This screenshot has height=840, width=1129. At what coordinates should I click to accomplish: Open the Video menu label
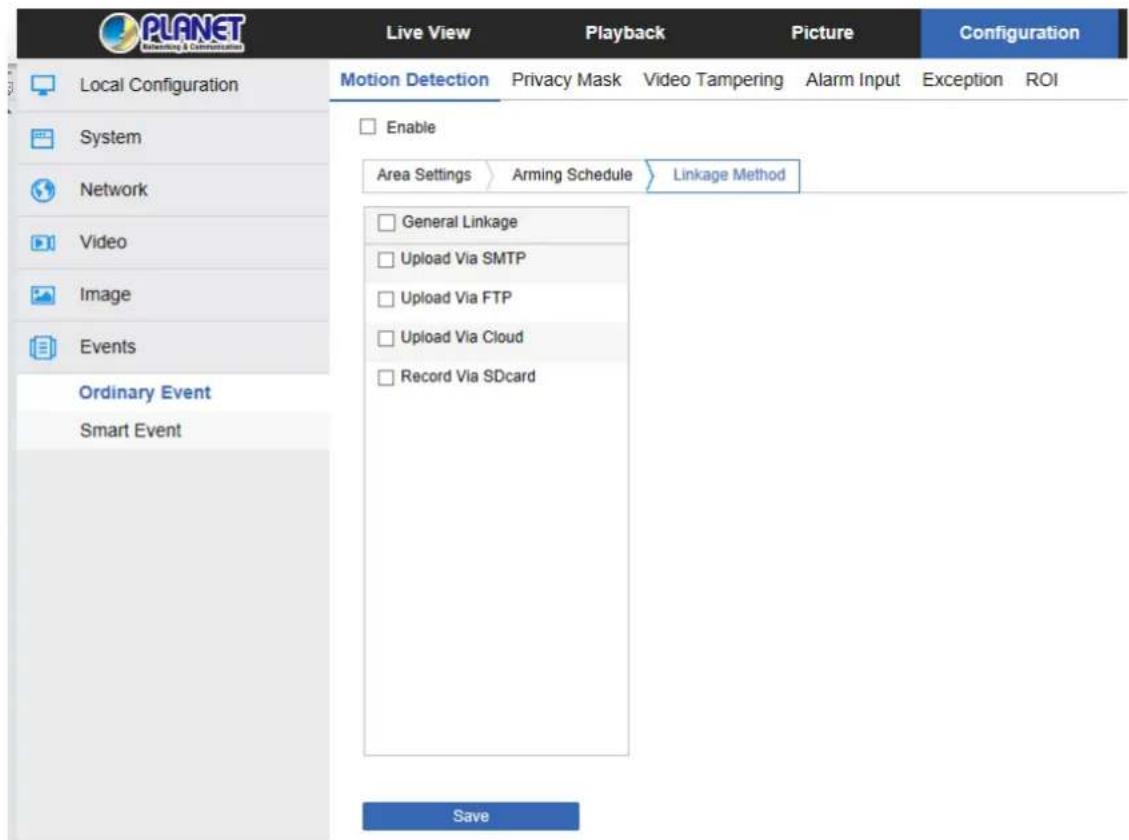(x=104, y=243)
